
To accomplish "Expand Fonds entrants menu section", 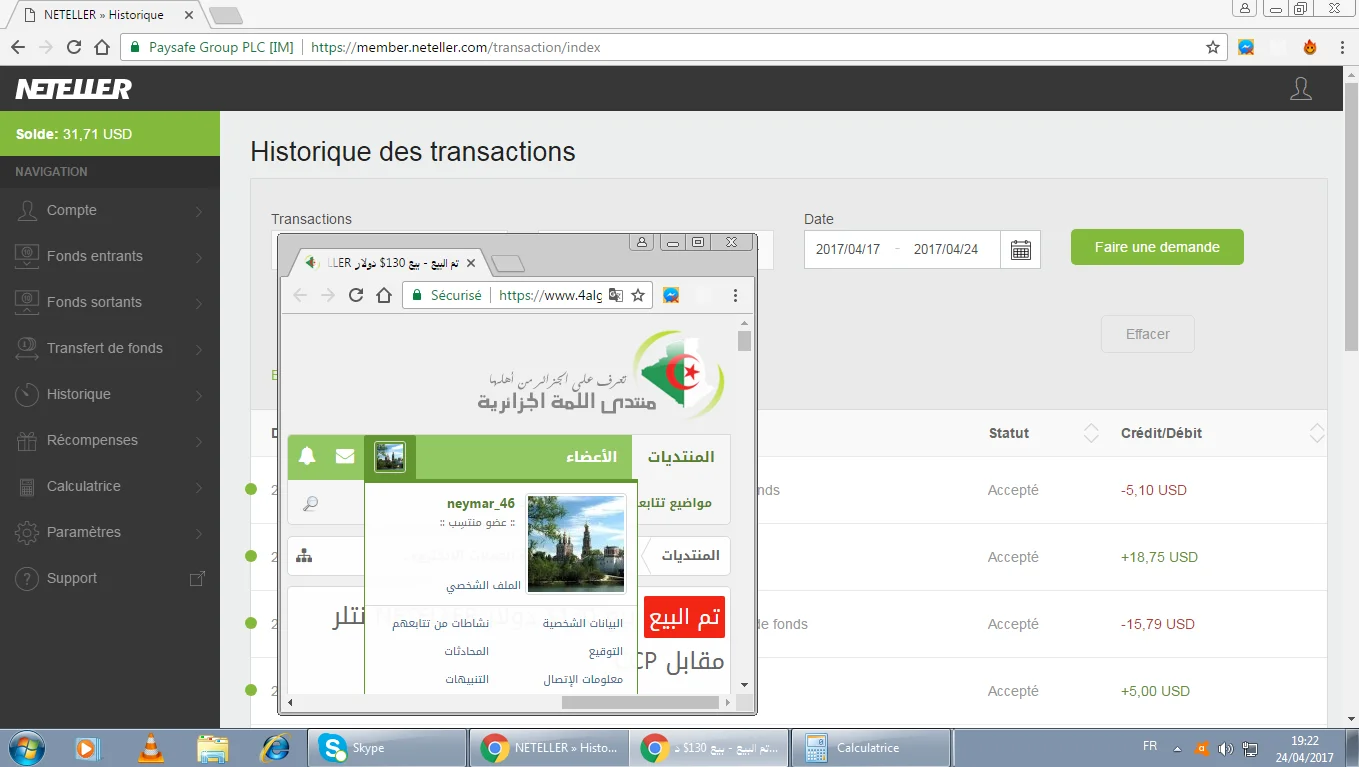I will coord(110,257).
